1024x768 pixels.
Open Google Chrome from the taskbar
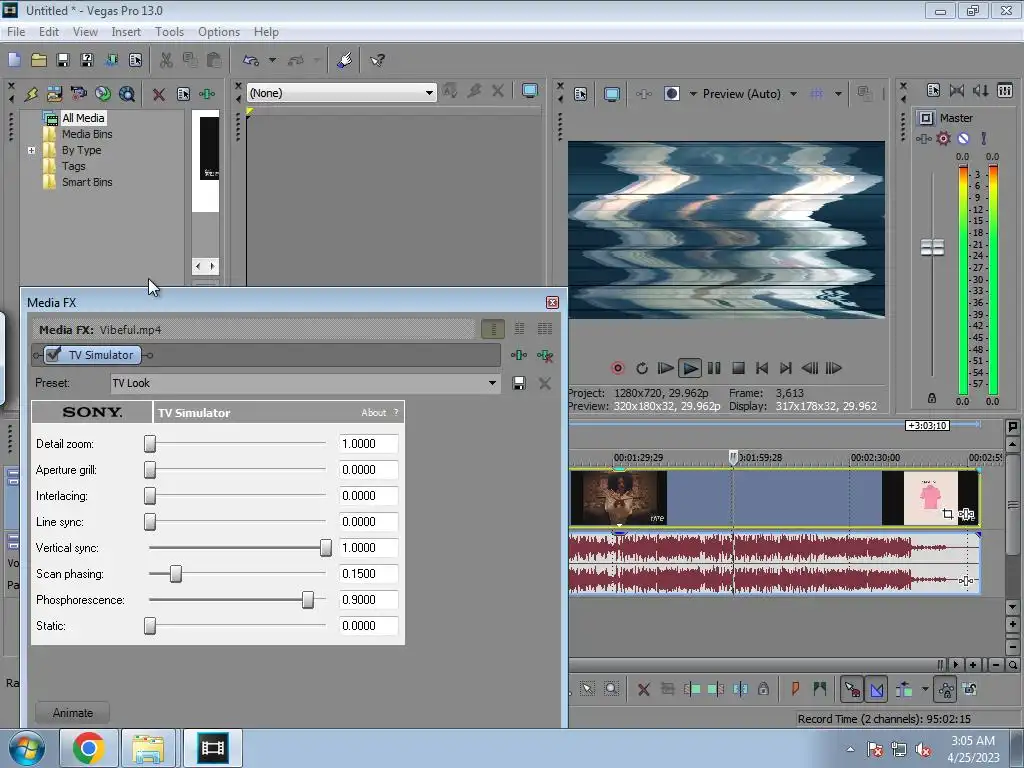[x=89, y=748]
